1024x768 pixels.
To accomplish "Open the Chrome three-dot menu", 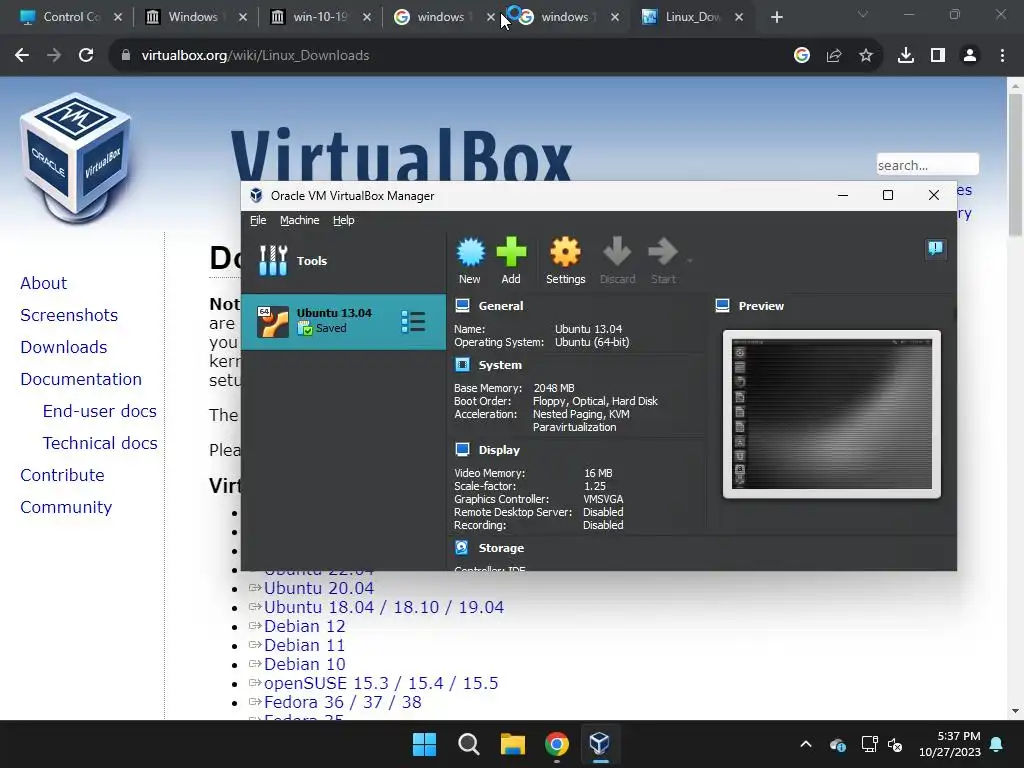I will (1002, 56).
